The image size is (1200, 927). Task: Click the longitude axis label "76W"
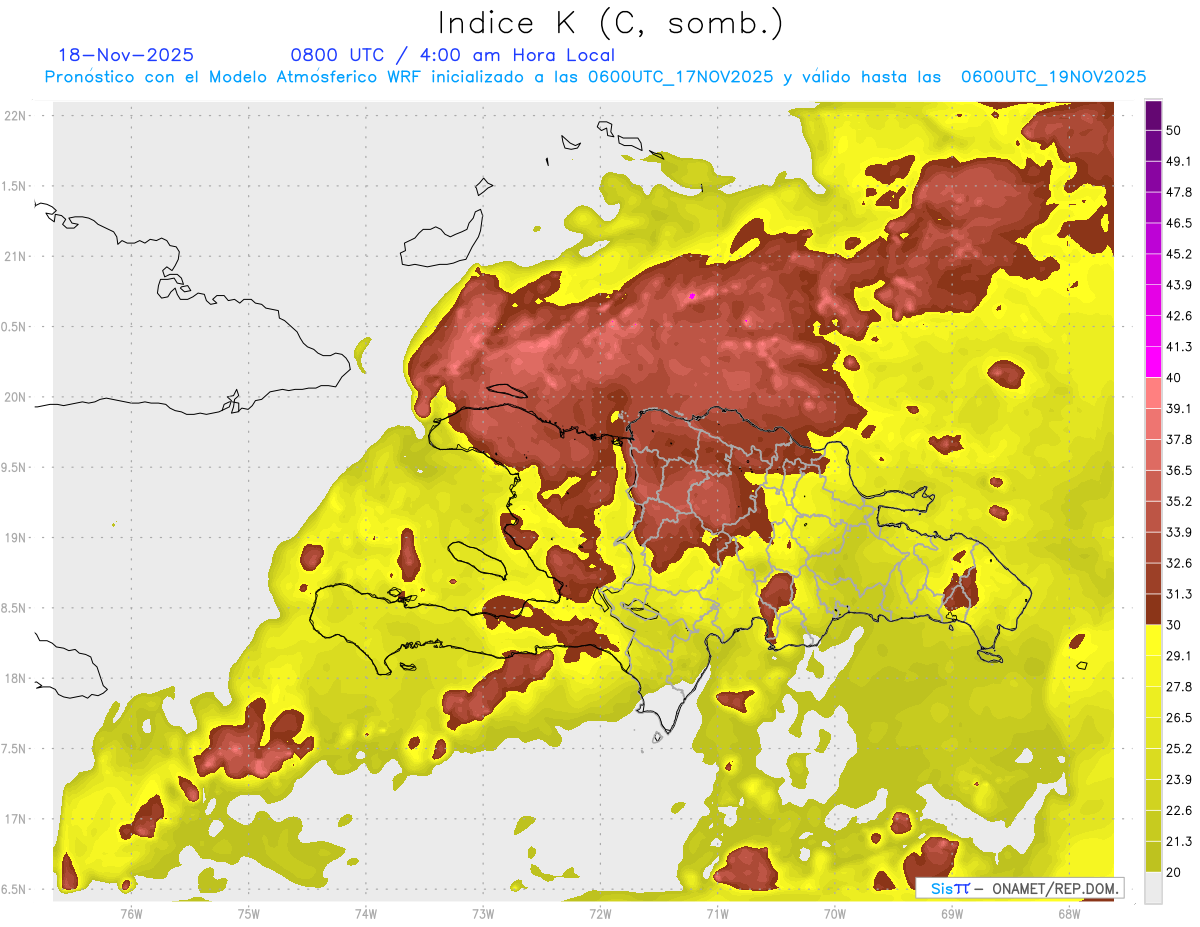coord(131,914)
